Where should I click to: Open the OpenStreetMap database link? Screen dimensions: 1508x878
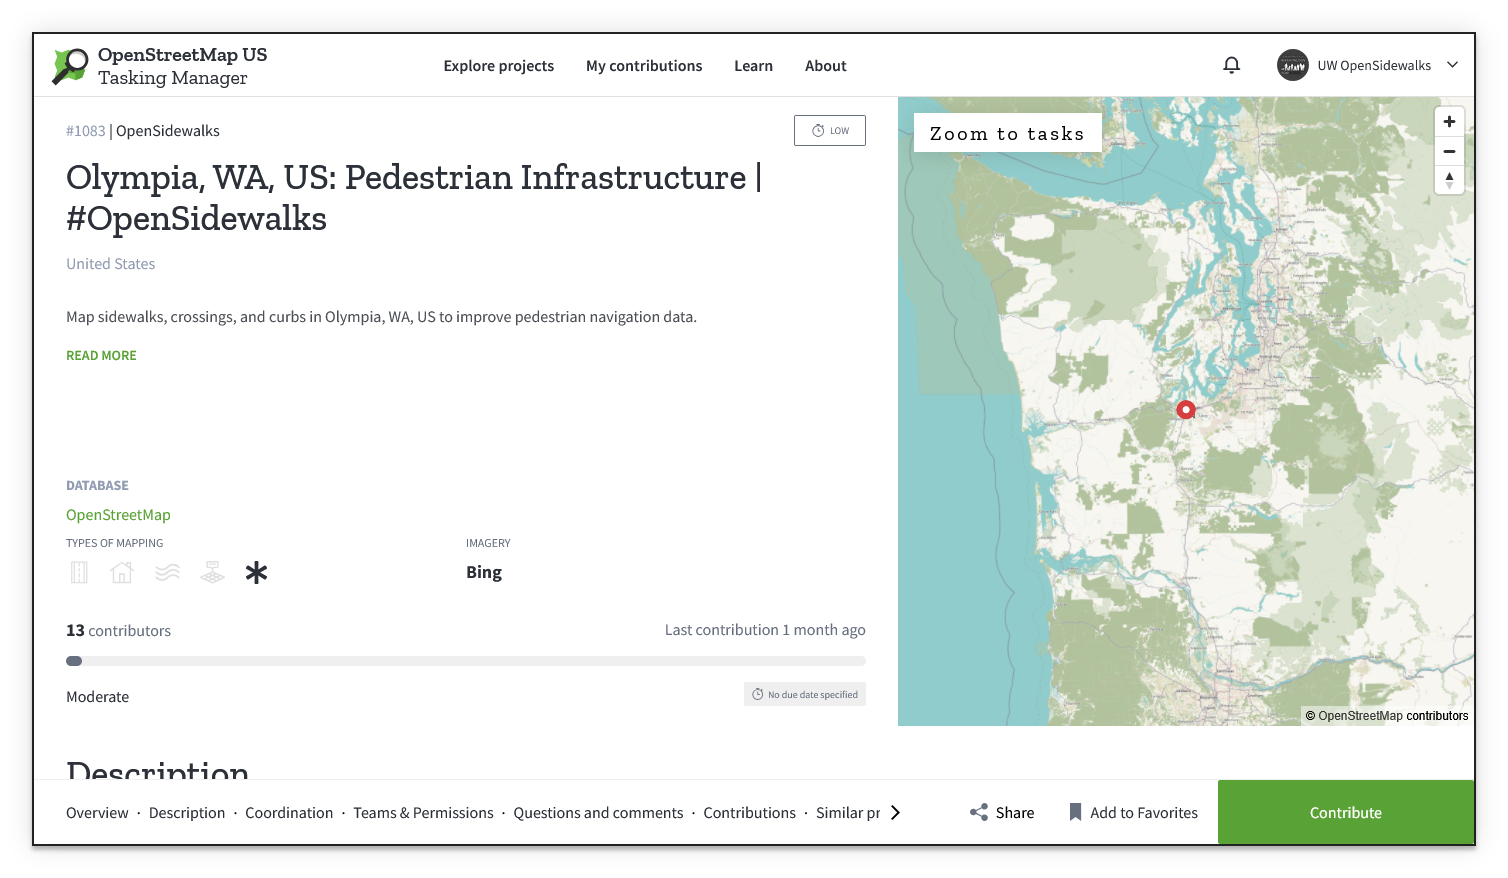[x=118, y=514]
